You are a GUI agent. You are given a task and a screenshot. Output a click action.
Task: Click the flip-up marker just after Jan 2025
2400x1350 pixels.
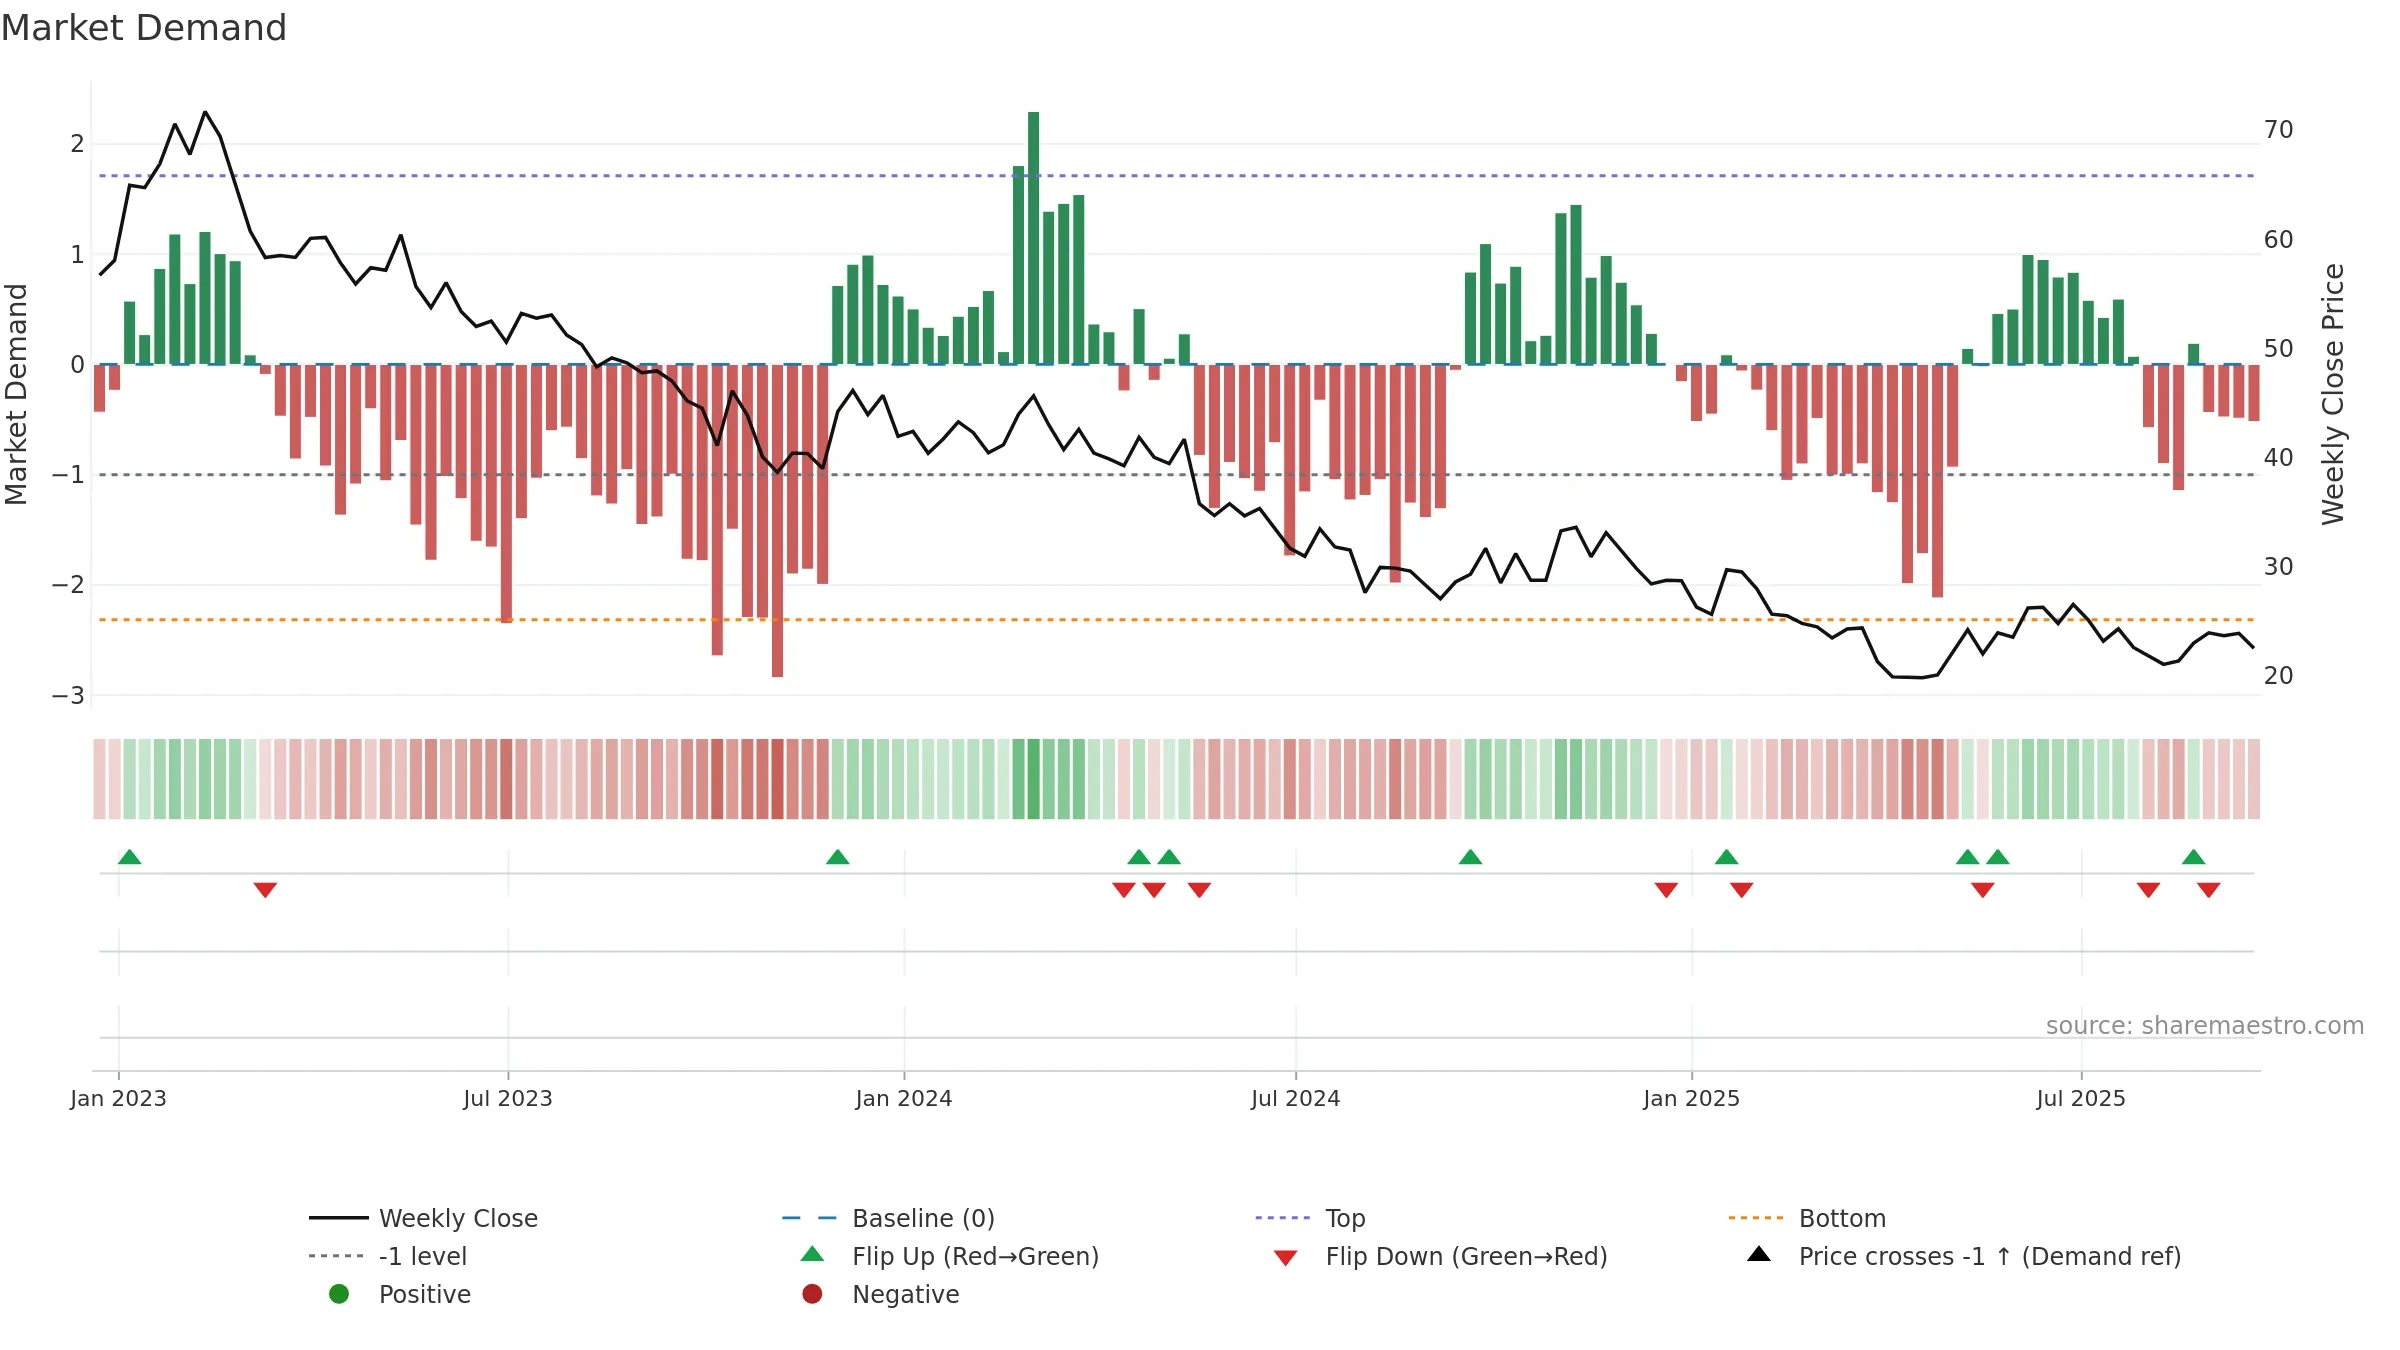(x=1726, y=857)
